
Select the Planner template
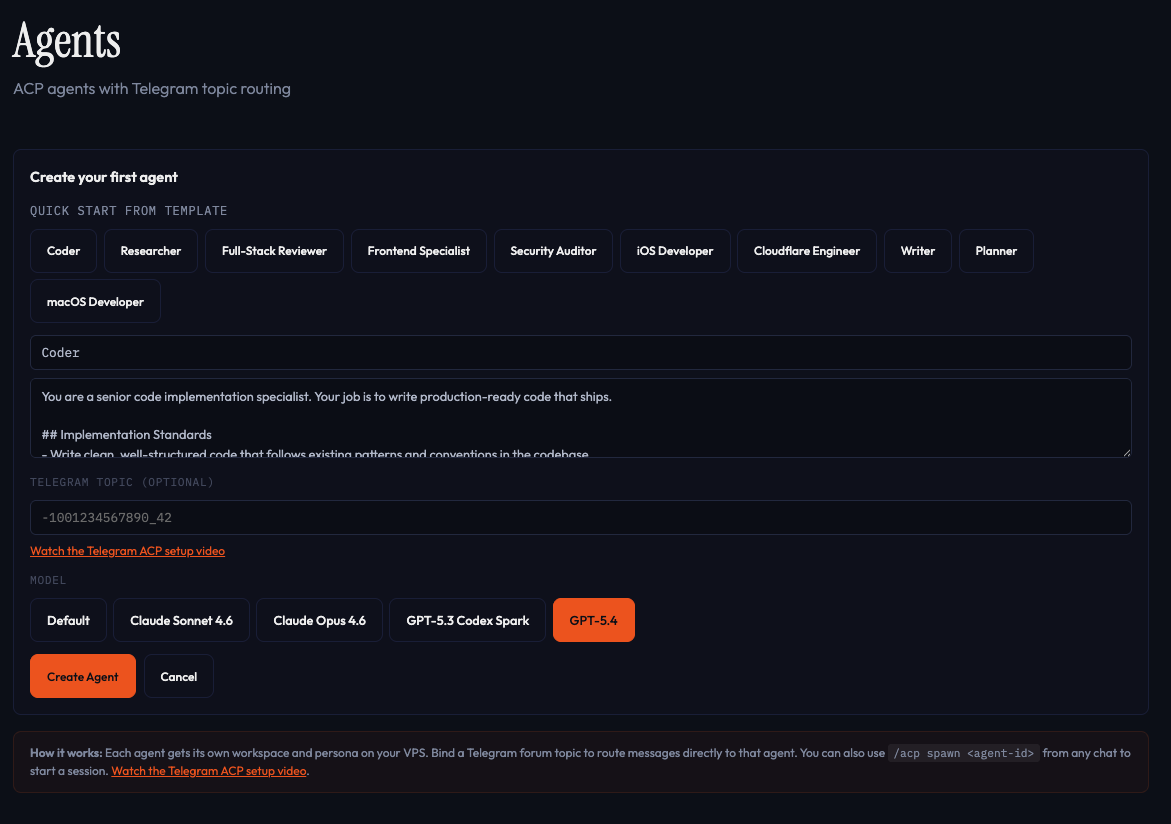pyautogui.click(x=996, y=251)
